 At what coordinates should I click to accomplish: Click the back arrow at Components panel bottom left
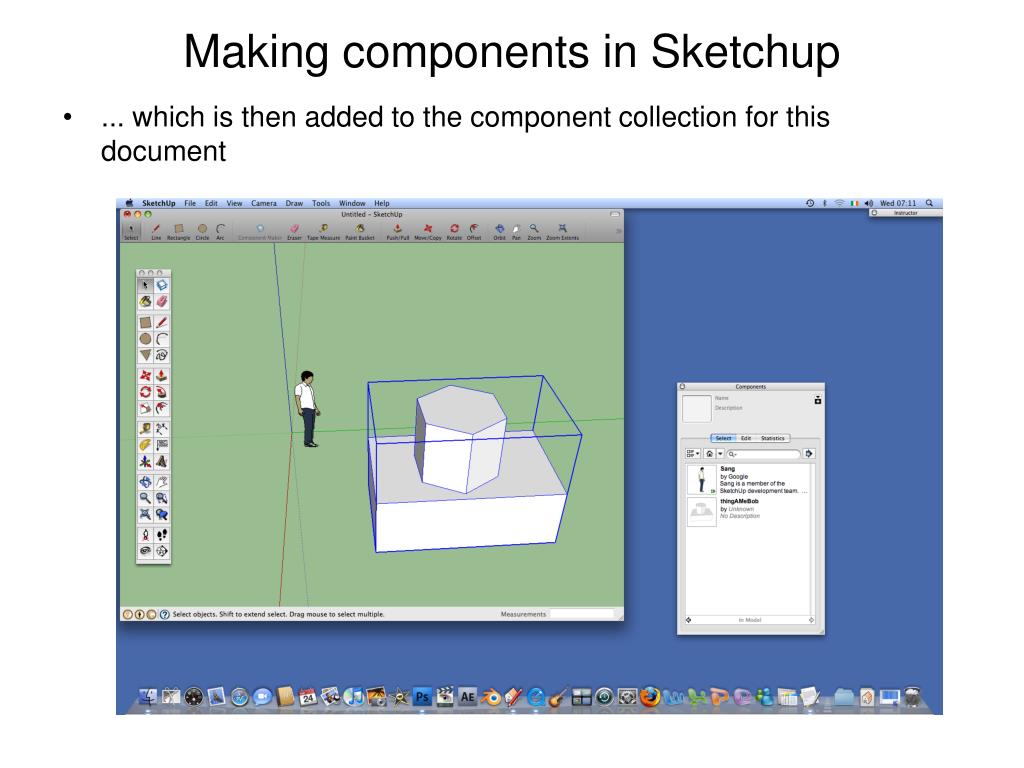[688, 620]
